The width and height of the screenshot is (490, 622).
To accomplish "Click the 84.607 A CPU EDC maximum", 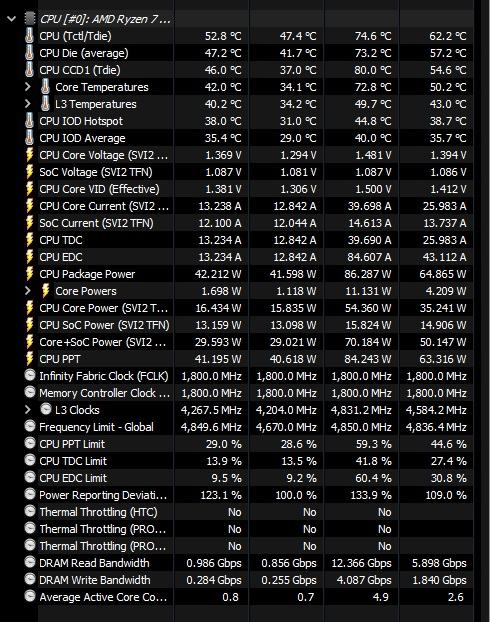I will pyautogui.click(x=369, y=257).
